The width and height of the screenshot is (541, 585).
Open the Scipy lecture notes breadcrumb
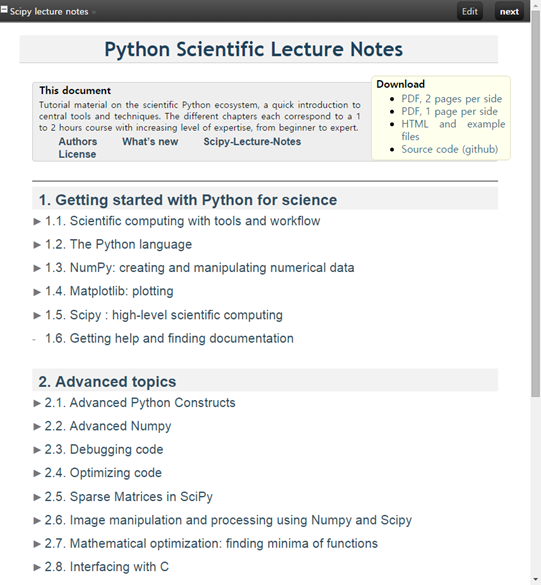[49, 12]
